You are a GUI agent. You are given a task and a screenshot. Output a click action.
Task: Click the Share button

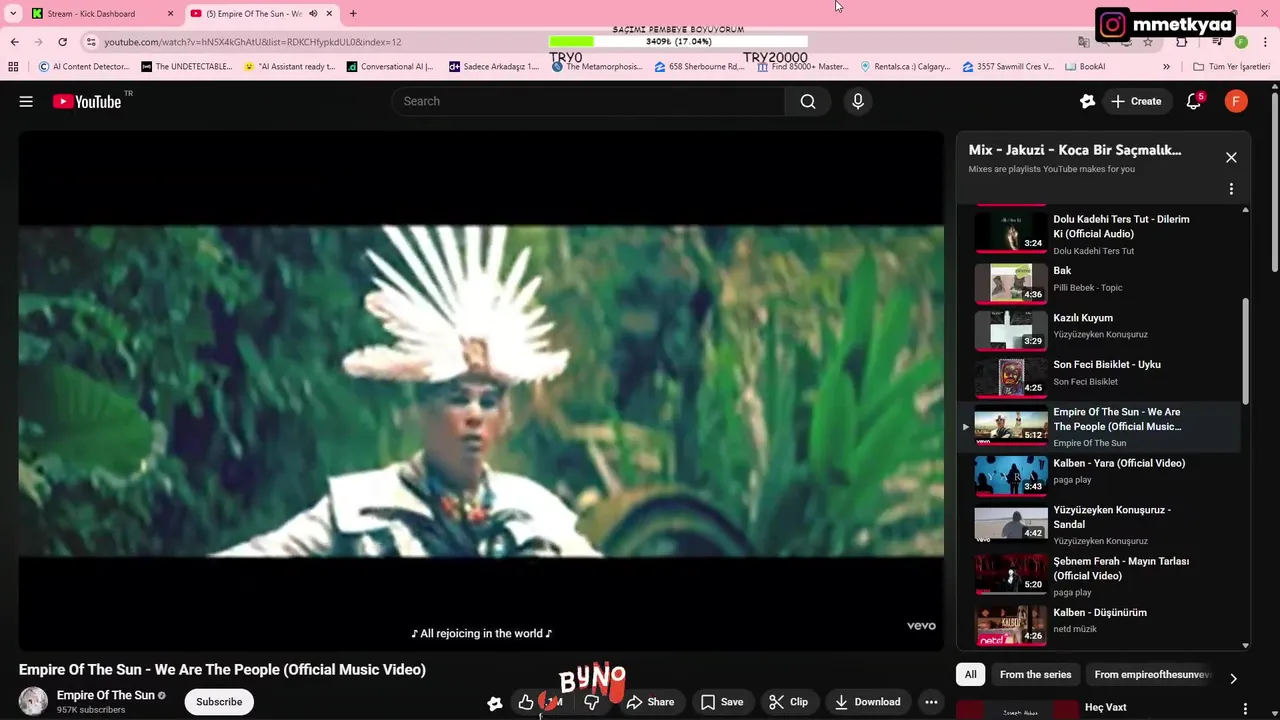click(x=650, y=702)
